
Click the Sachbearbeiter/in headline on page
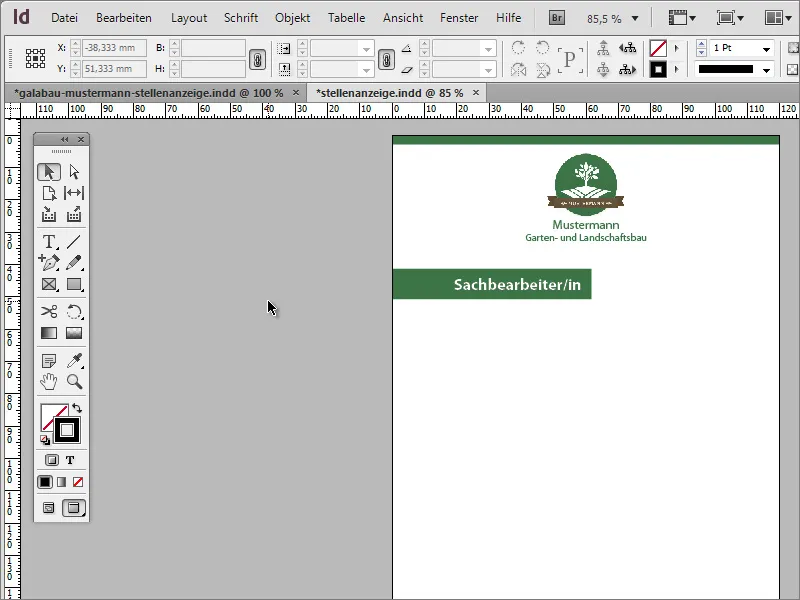point(517,284)
